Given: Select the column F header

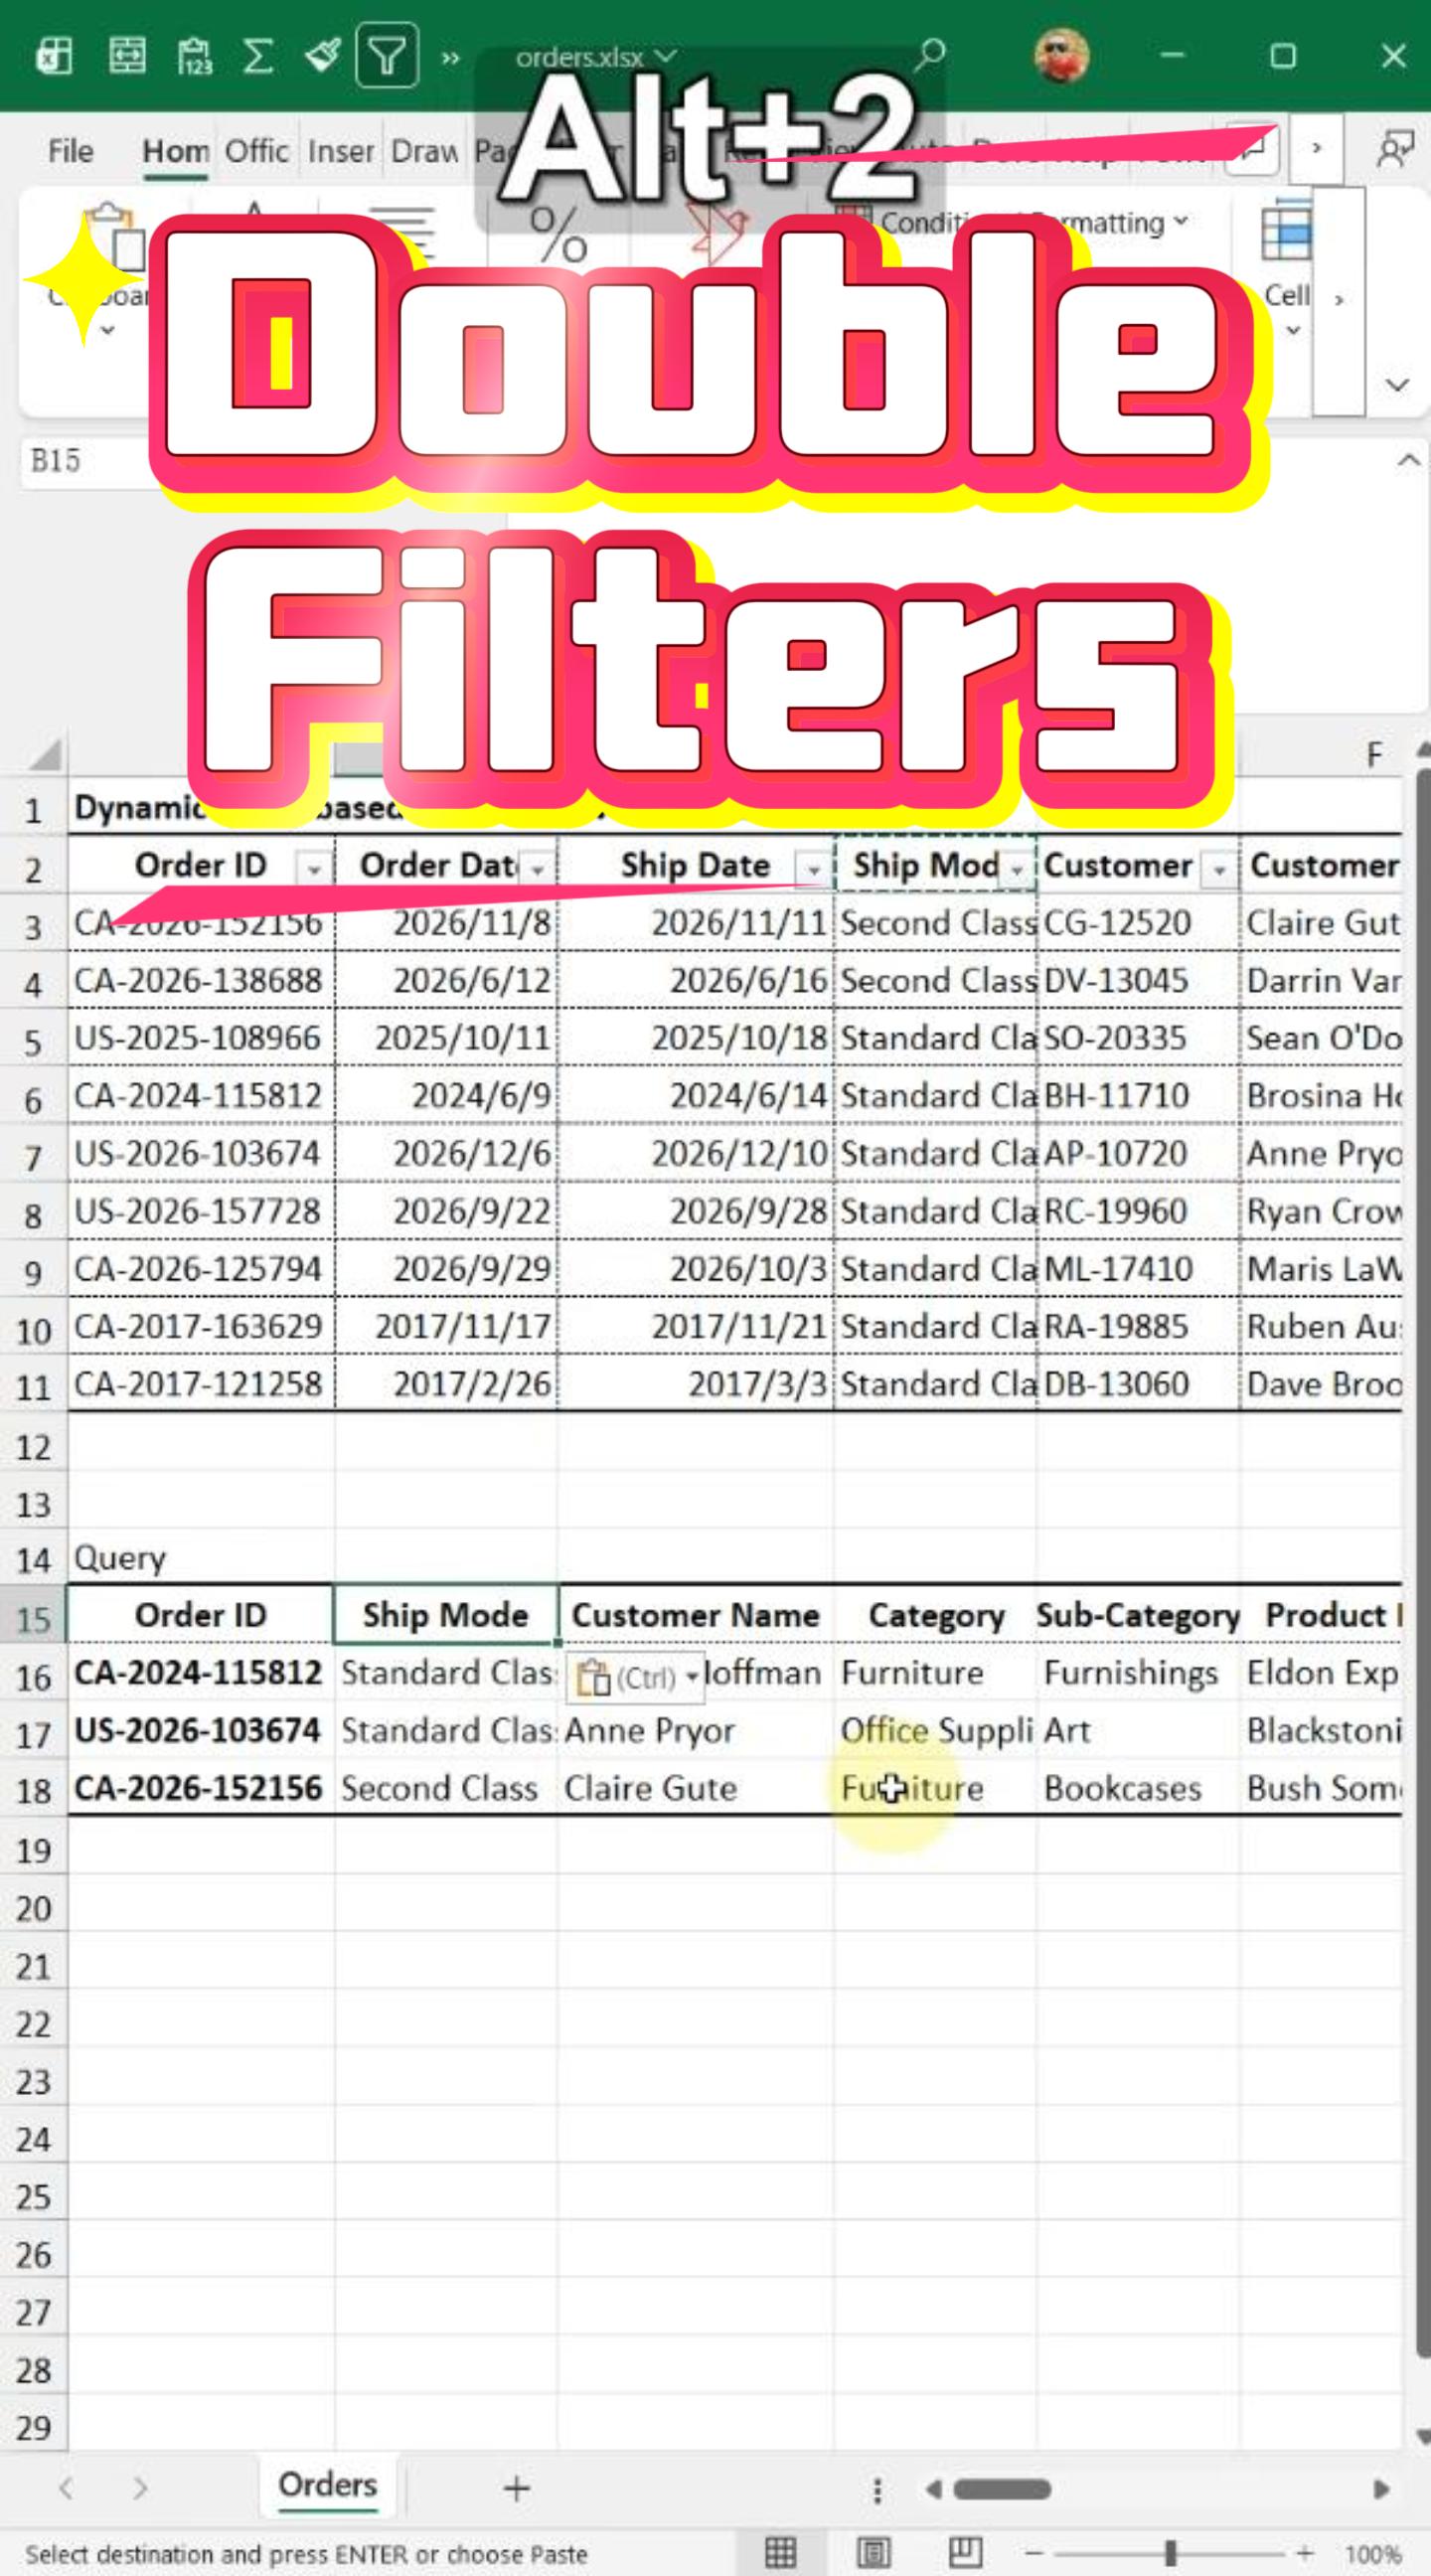Looking at the screenshot, I should (x=1375, y=754).
